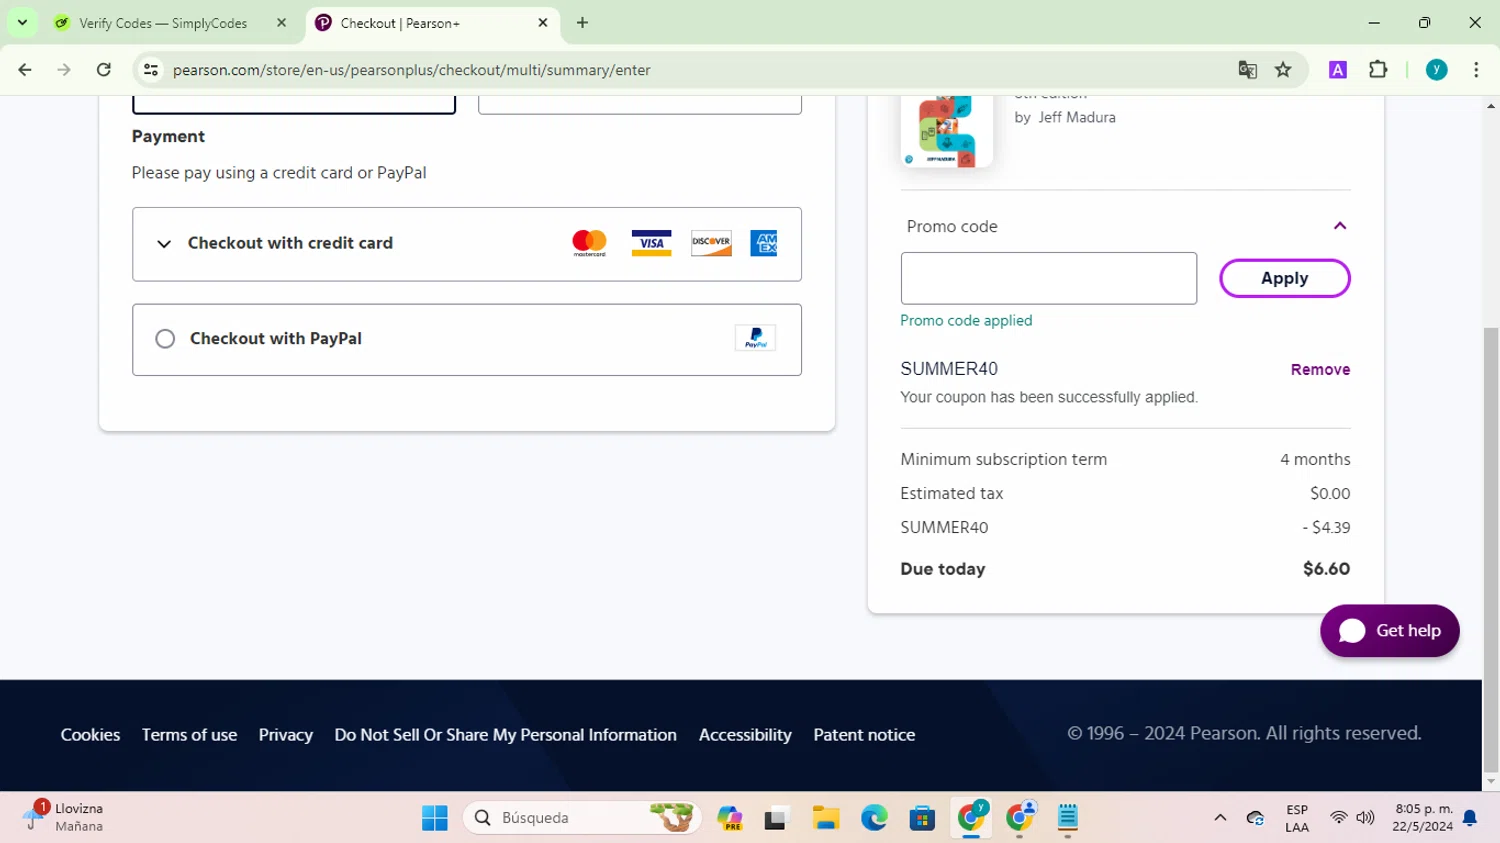This screenshot has height=843, width=1500.
Task: Open the volume speaker icon
Action: [x=1365, y=818]
